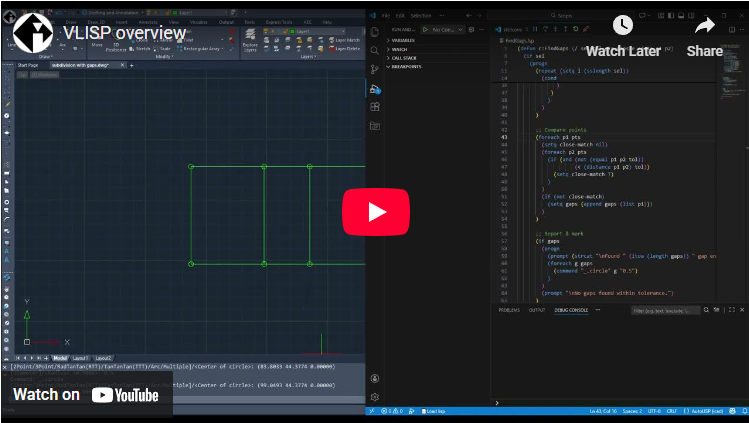Expand the CALL STACK section
Viewport: 749px width, 423px height.
point(403,58)
